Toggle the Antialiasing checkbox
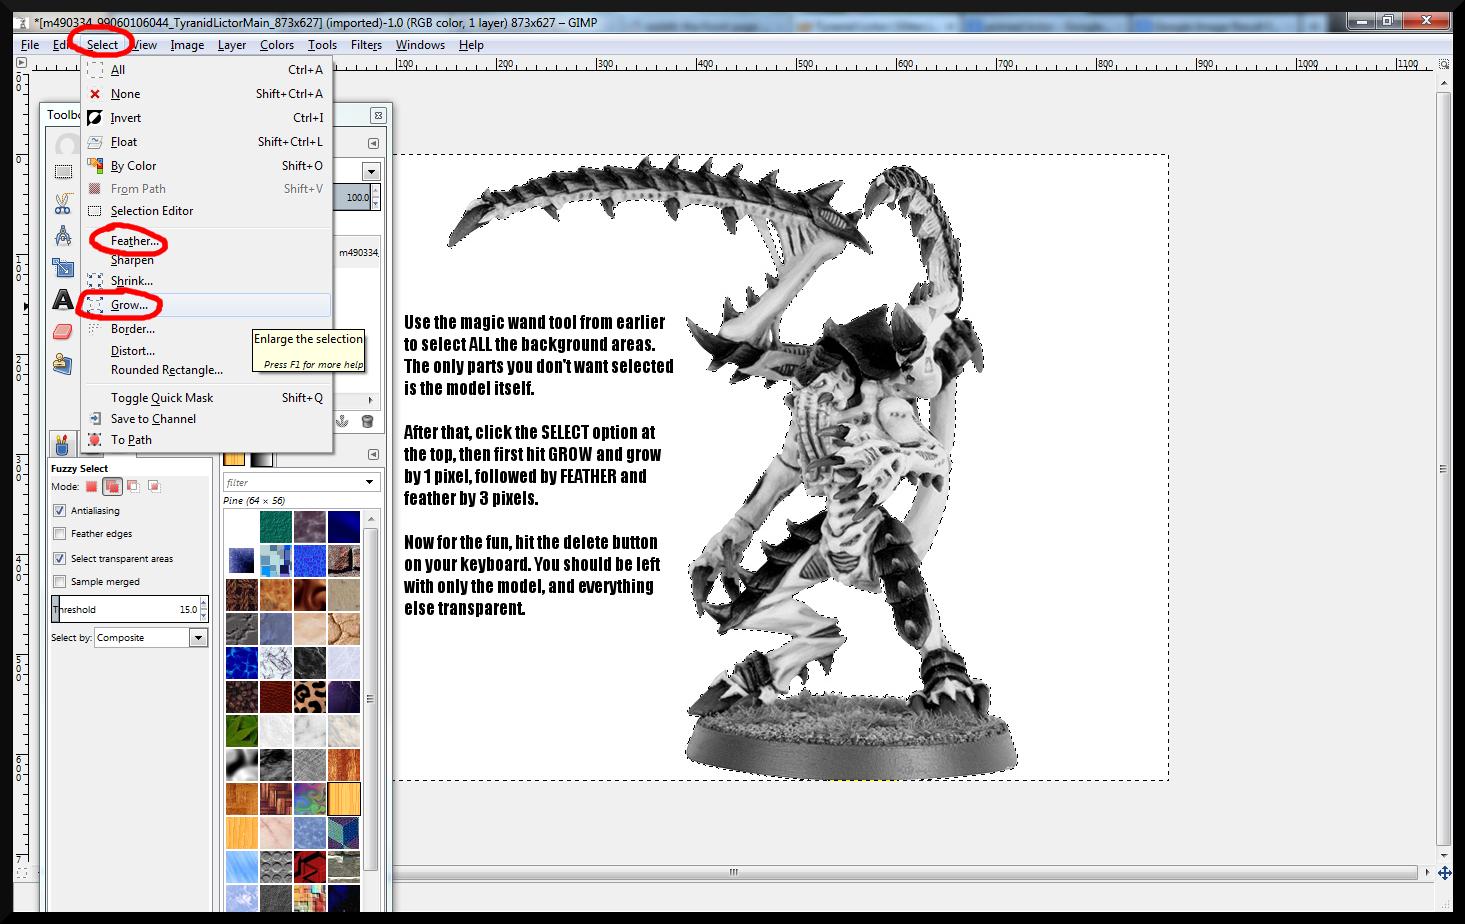Image resolution: width=1465 pixels, height=924 pixels. [x=59, y=511]
